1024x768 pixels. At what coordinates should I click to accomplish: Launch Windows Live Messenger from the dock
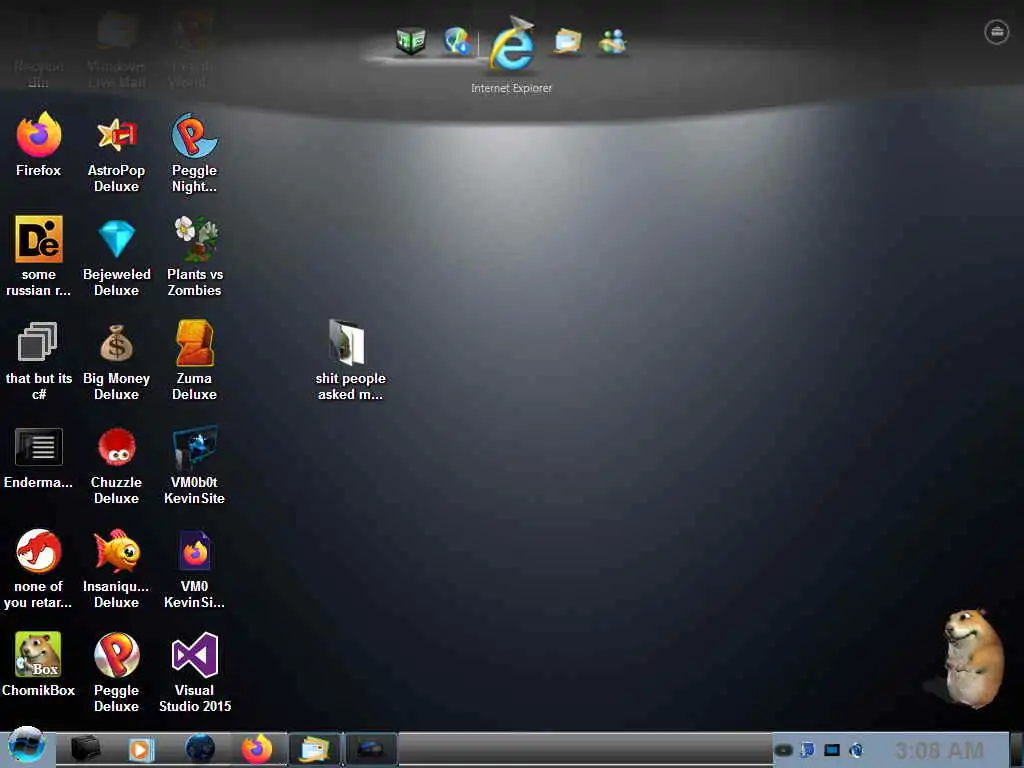(613, 42)
